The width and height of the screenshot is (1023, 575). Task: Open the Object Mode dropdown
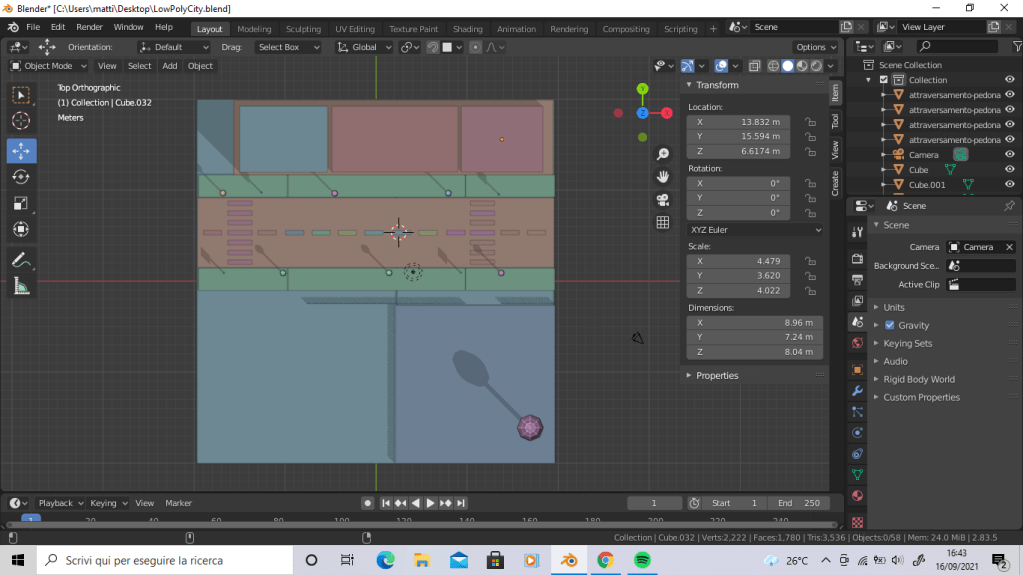coord(49,66)
